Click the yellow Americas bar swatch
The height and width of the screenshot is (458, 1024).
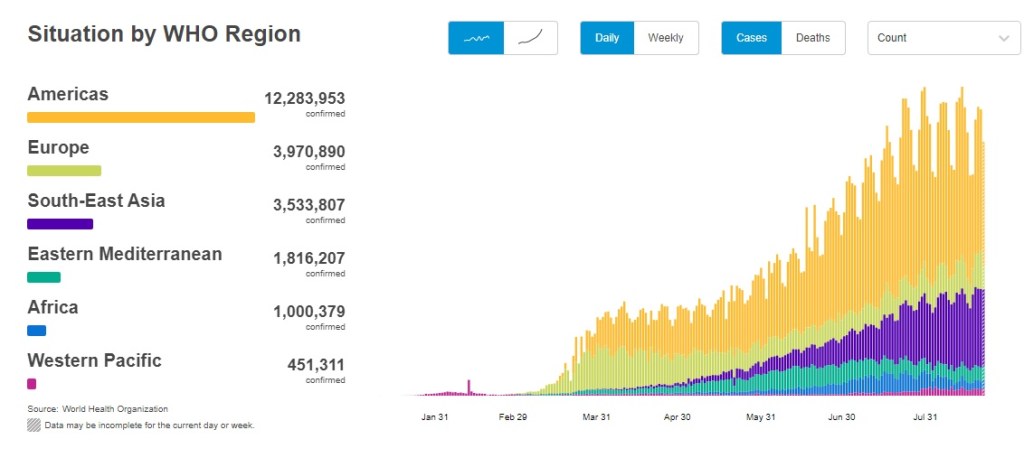tap(141, 117)
